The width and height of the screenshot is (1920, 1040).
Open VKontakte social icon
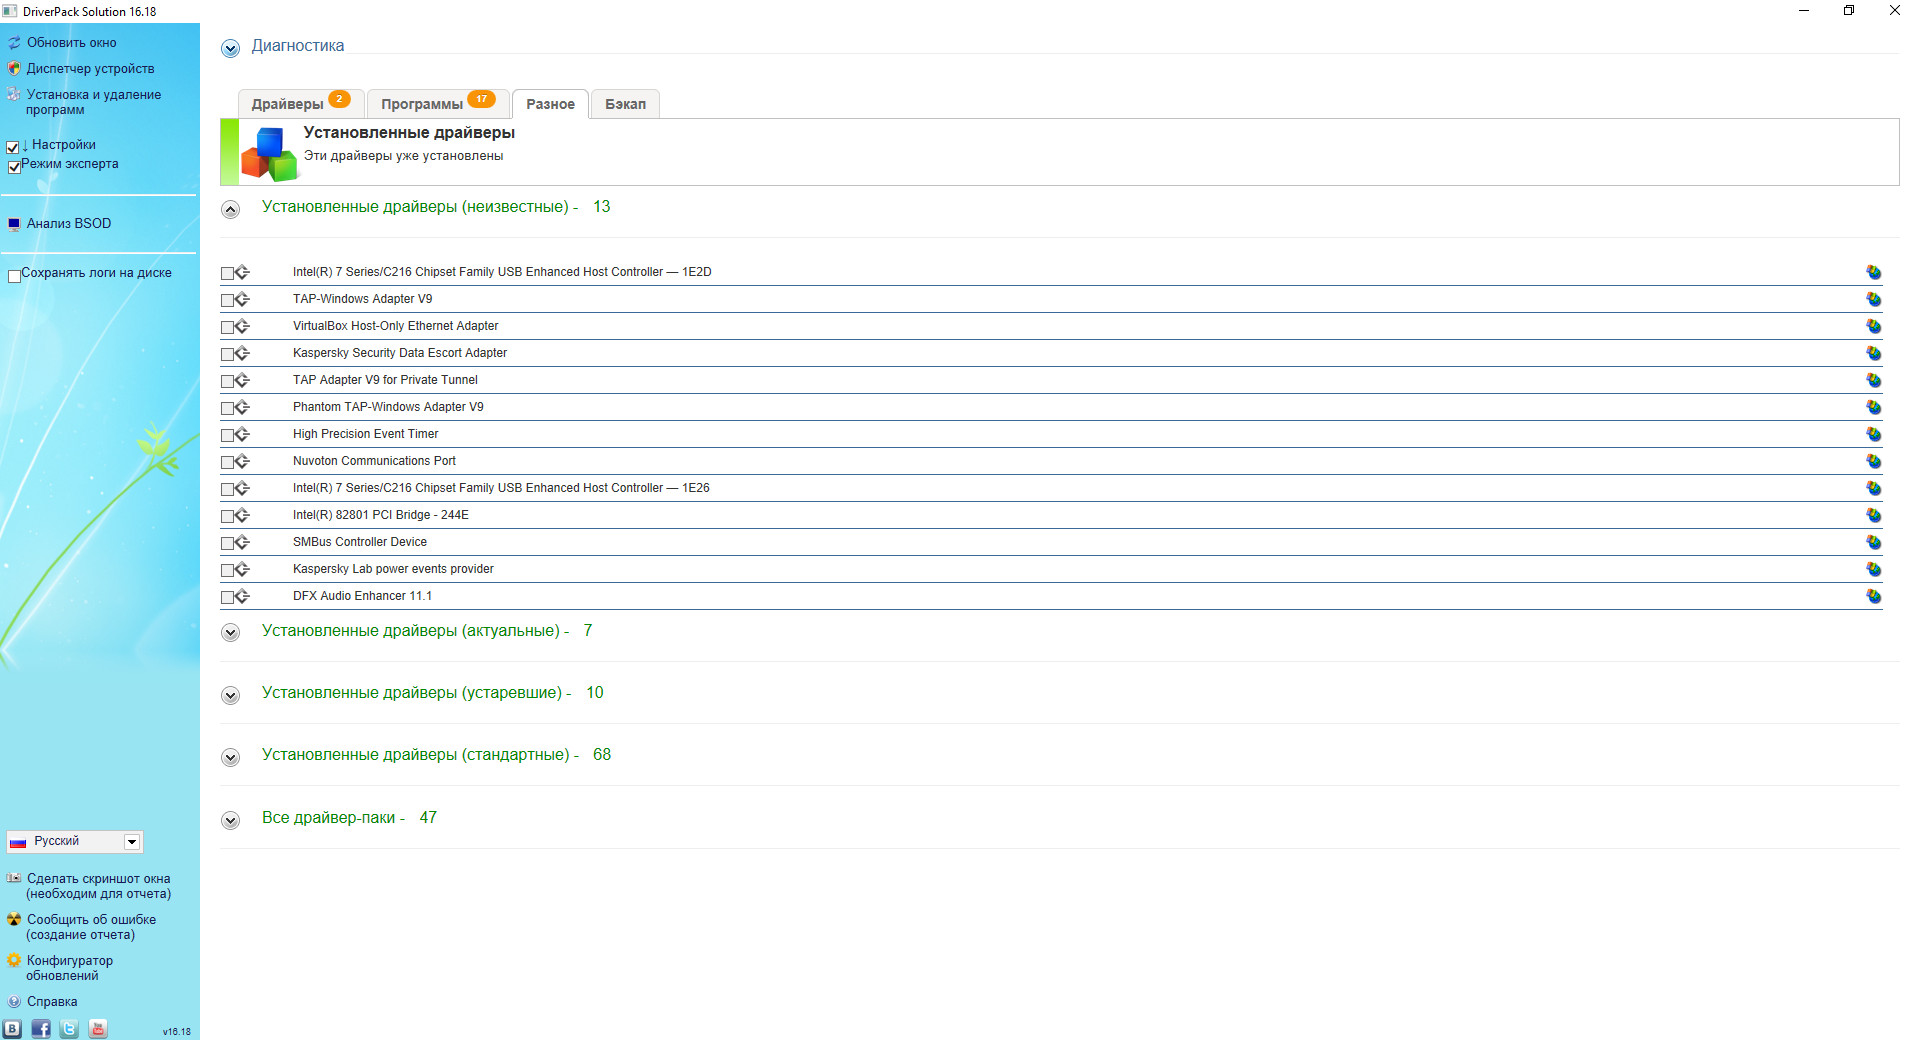pos(12,1028)
